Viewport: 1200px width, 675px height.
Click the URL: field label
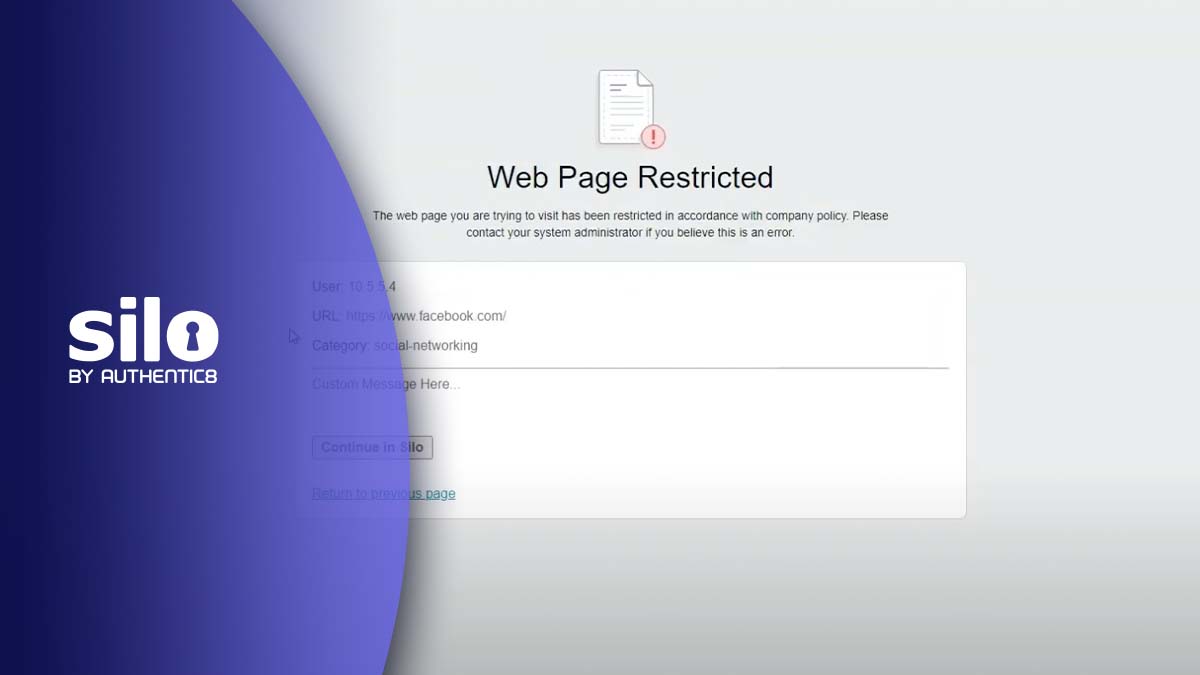pos(327,316)
